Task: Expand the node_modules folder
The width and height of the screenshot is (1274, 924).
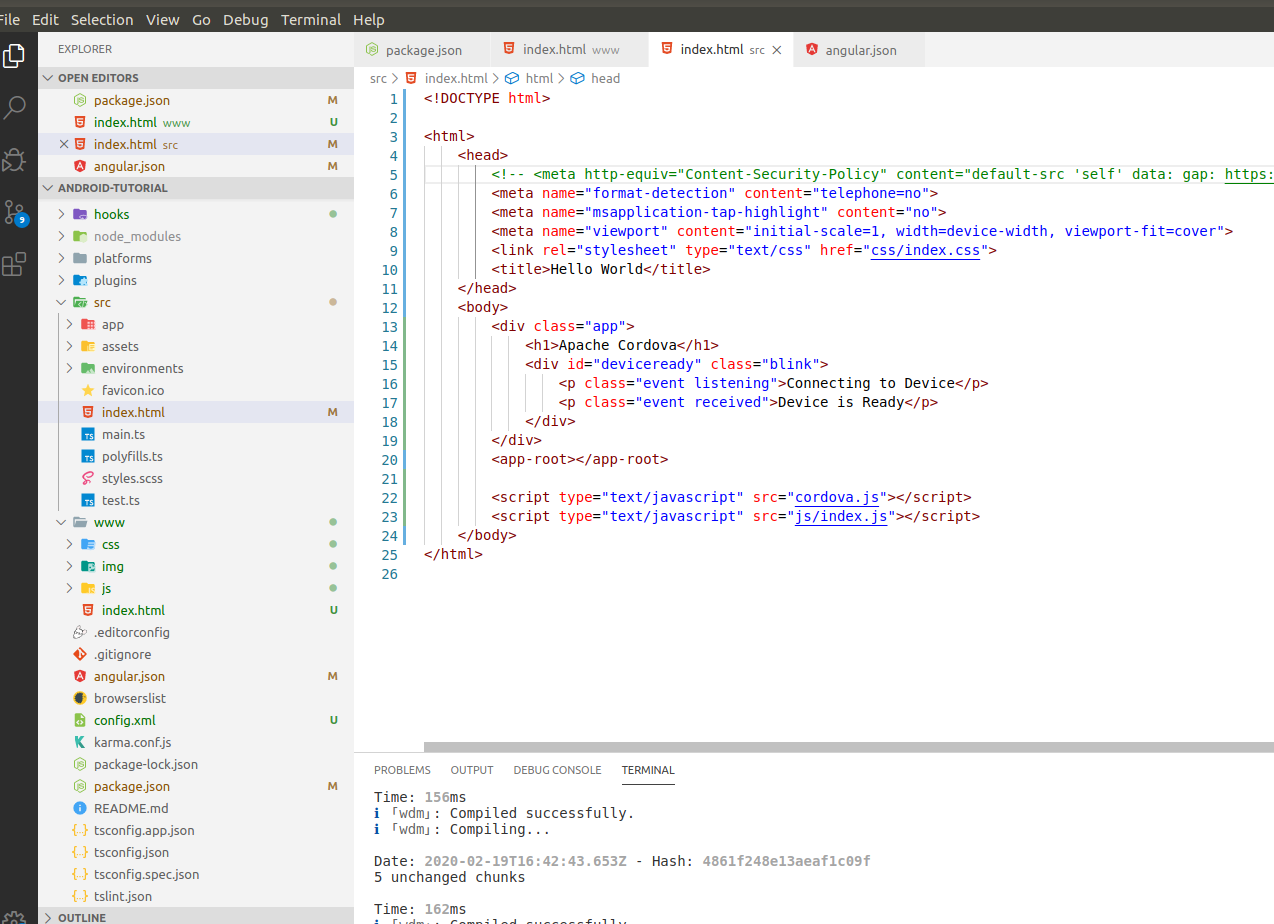Action: (61, 236)
